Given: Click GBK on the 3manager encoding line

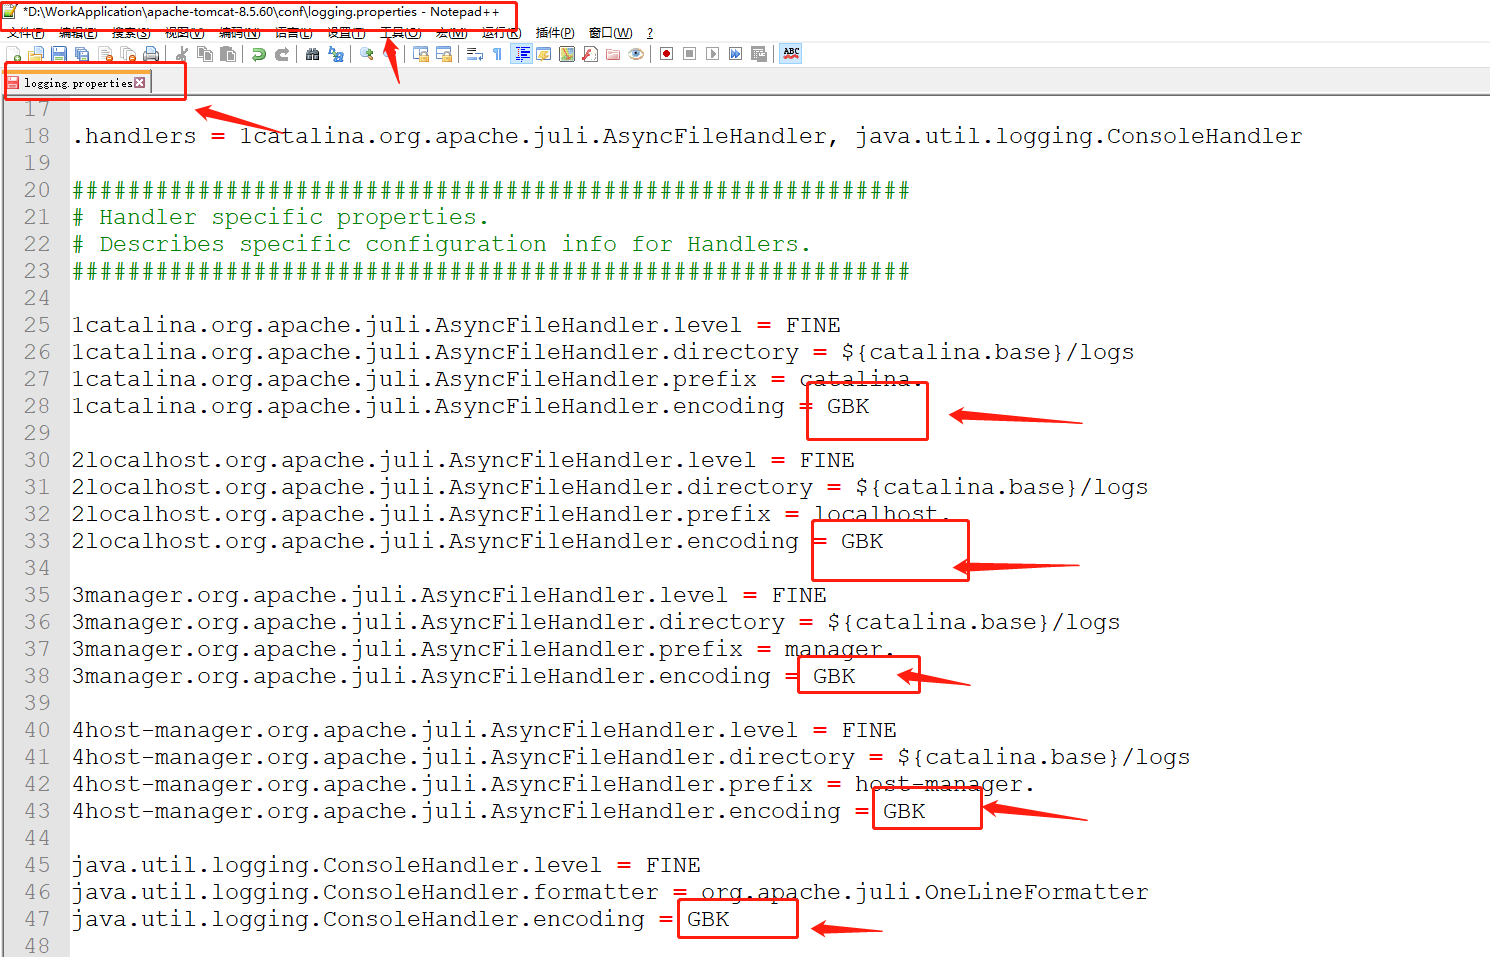Looking at the screenshot, I should [x=834, y=676].
